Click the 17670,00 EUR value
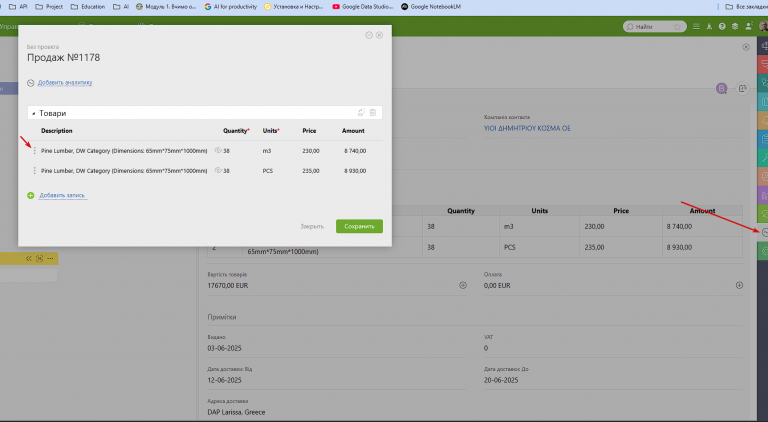 [228, 285]
